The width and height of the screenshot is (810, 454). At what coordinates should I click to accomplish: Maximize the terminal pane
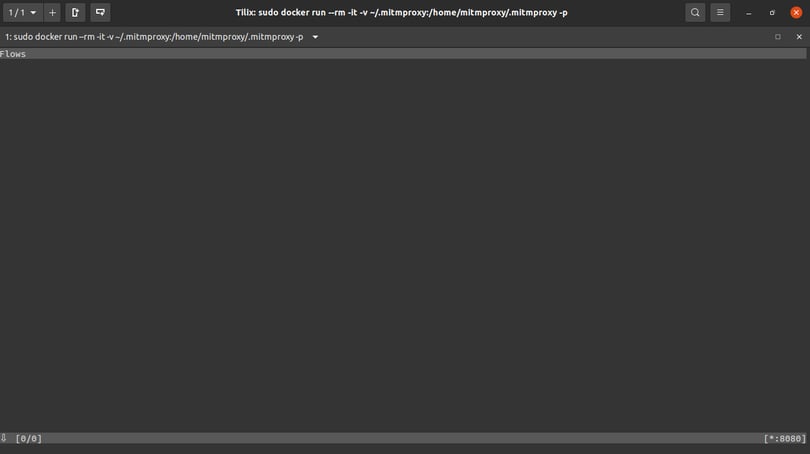pos(777,37)
